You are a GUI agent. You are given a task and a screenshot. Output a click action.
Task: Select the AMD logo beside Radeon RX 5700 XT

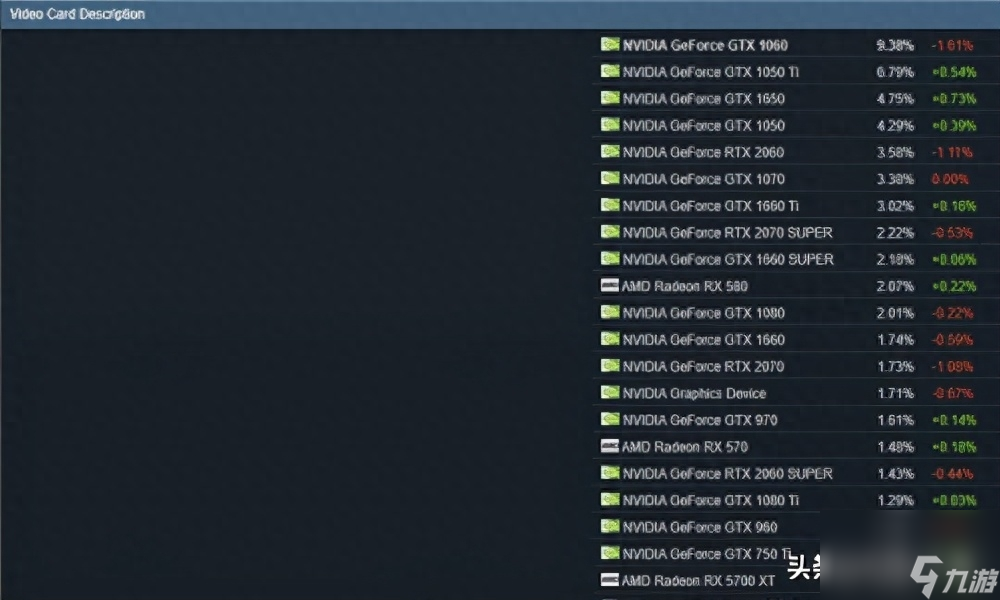coord(610,580)
